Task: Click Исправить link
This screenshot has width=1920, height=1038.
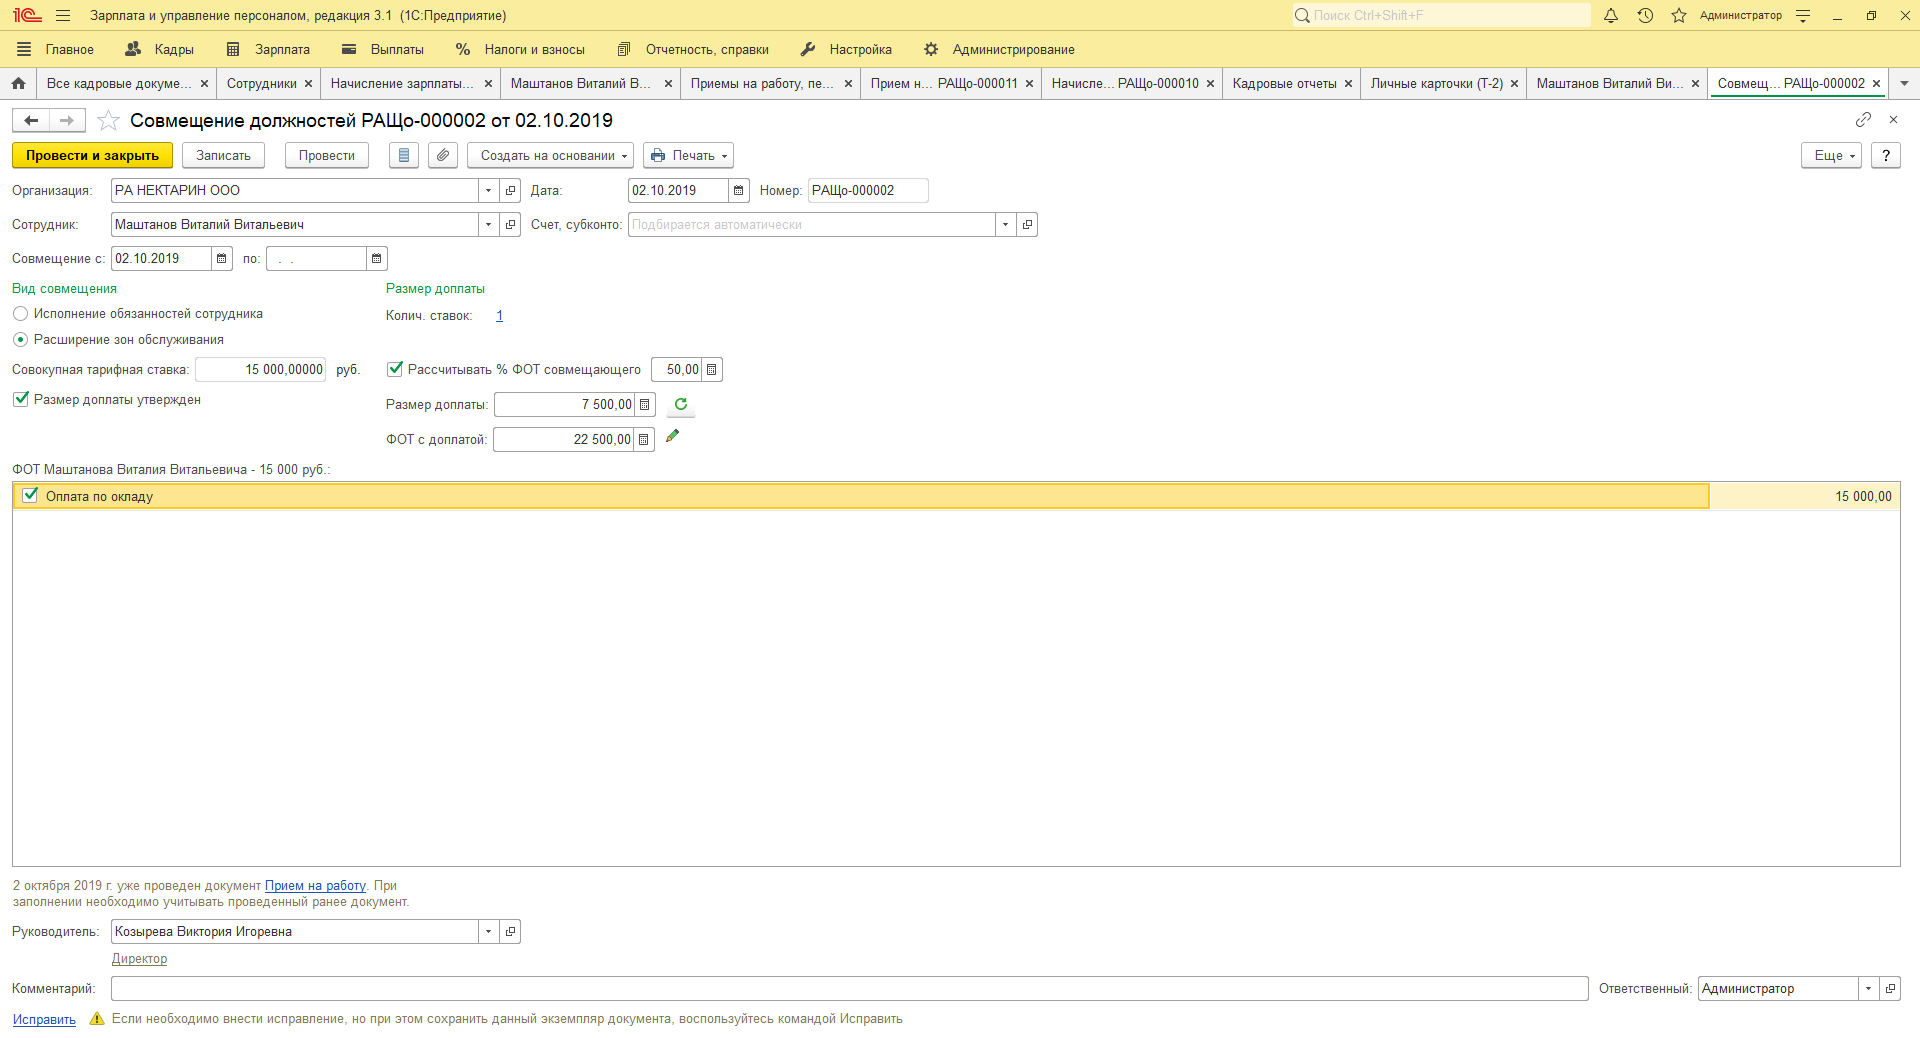Action: point(44,1019)
